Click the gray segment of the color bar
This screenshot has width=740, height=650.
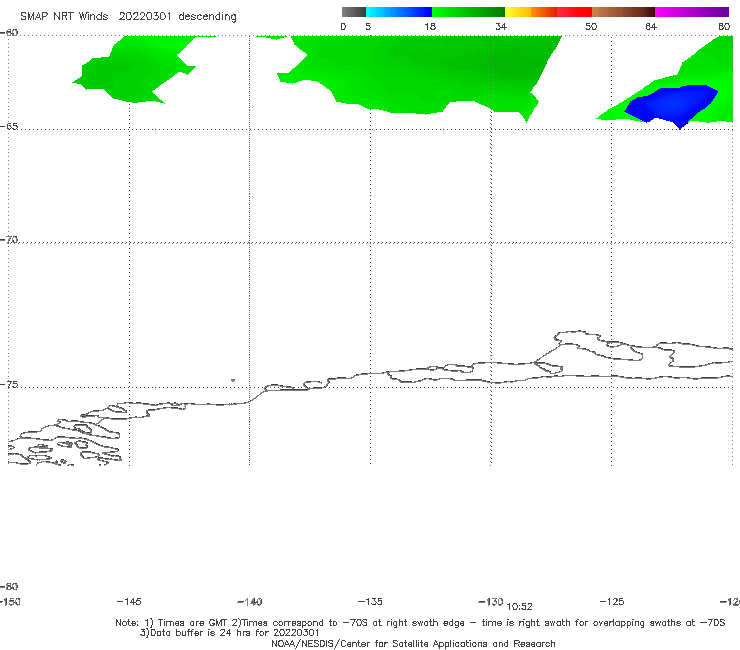(x=354, y=12)
